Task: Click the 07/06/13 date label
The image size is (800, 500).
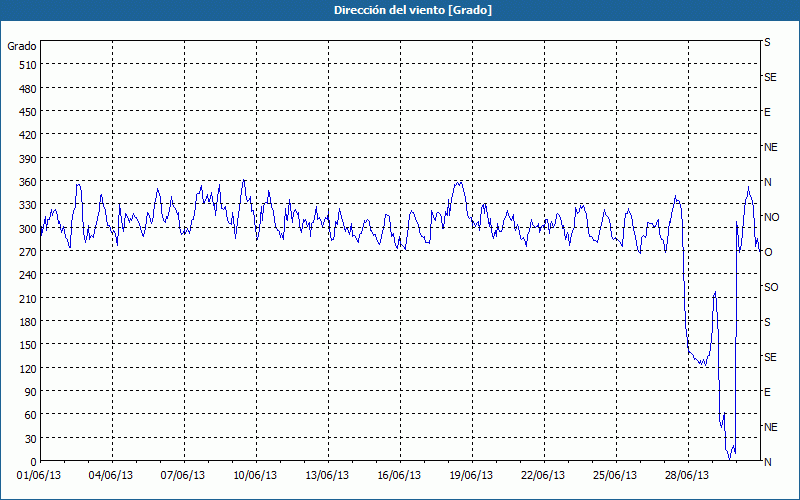Action: click(183, 476)
